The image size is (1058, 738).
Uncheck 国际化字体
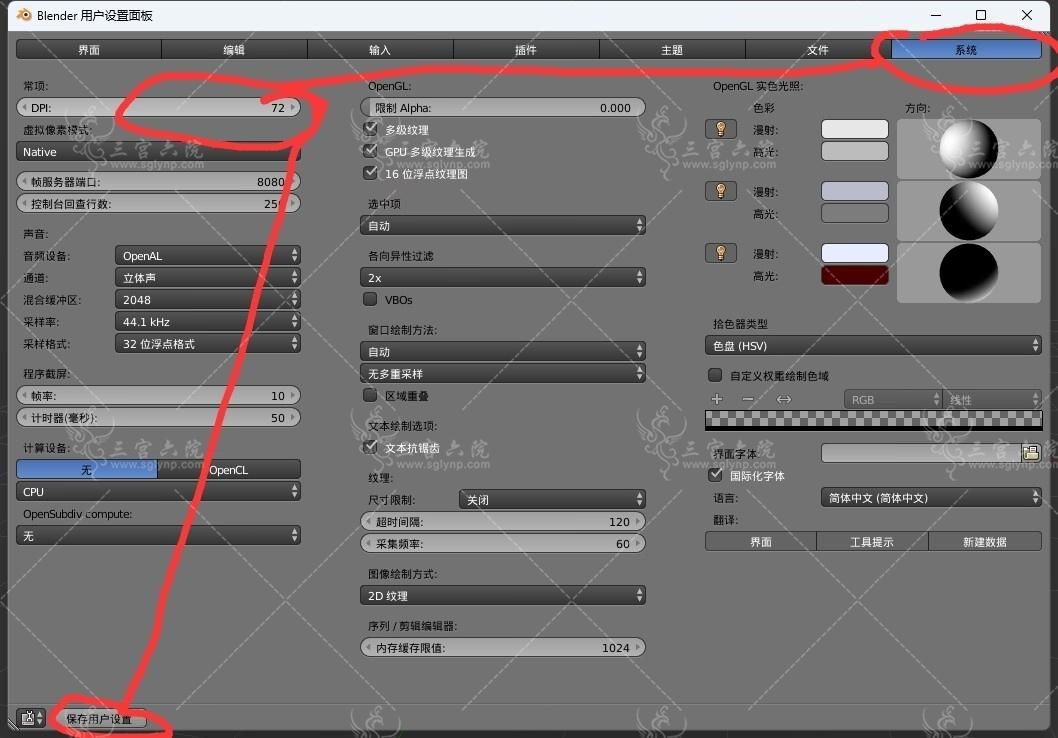point(715,475)
